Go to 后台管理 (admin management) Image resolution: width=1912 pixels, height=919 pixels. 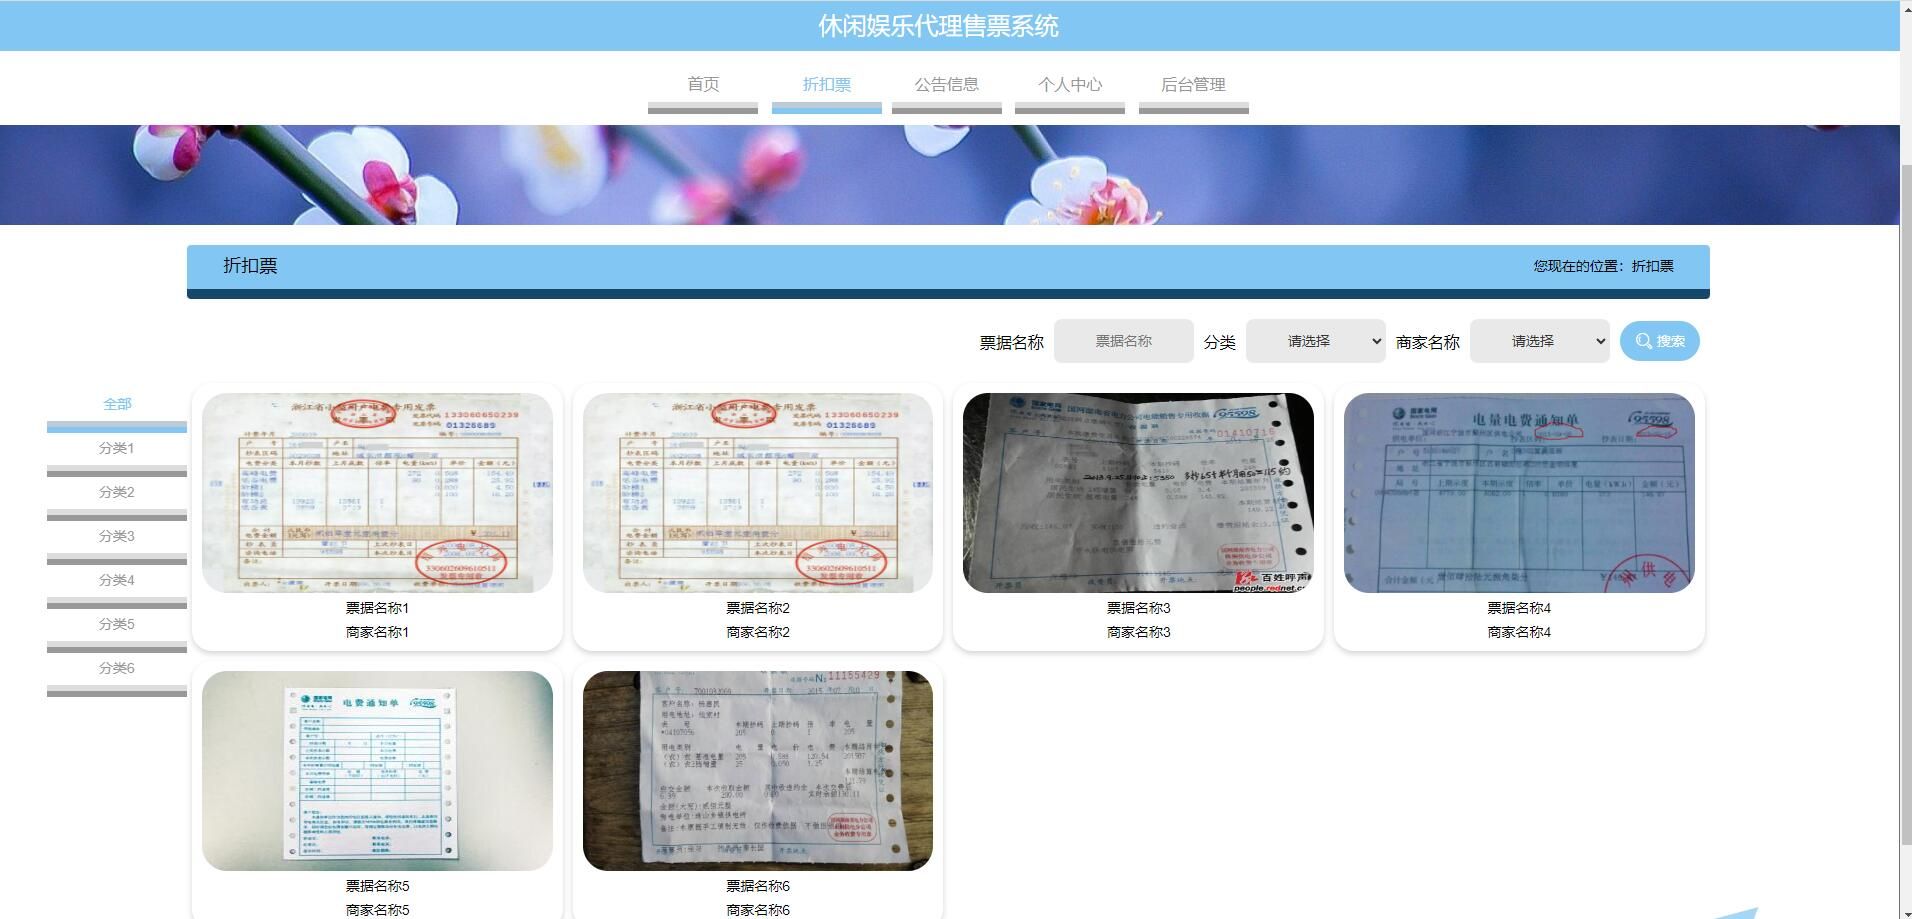click(x=1194, y=85)
